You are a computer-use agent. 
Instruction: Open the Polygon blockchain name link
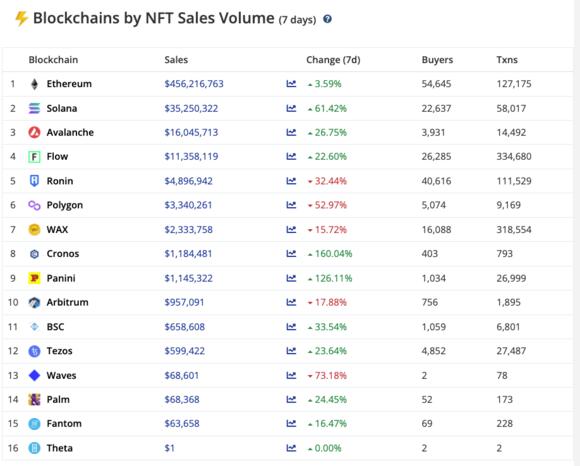[x=65, y=205]
